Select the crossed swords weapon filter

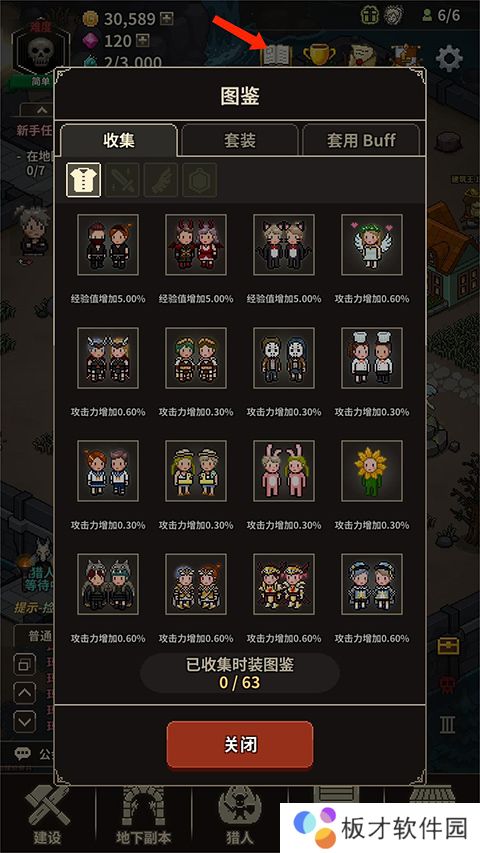click(122, 180)
